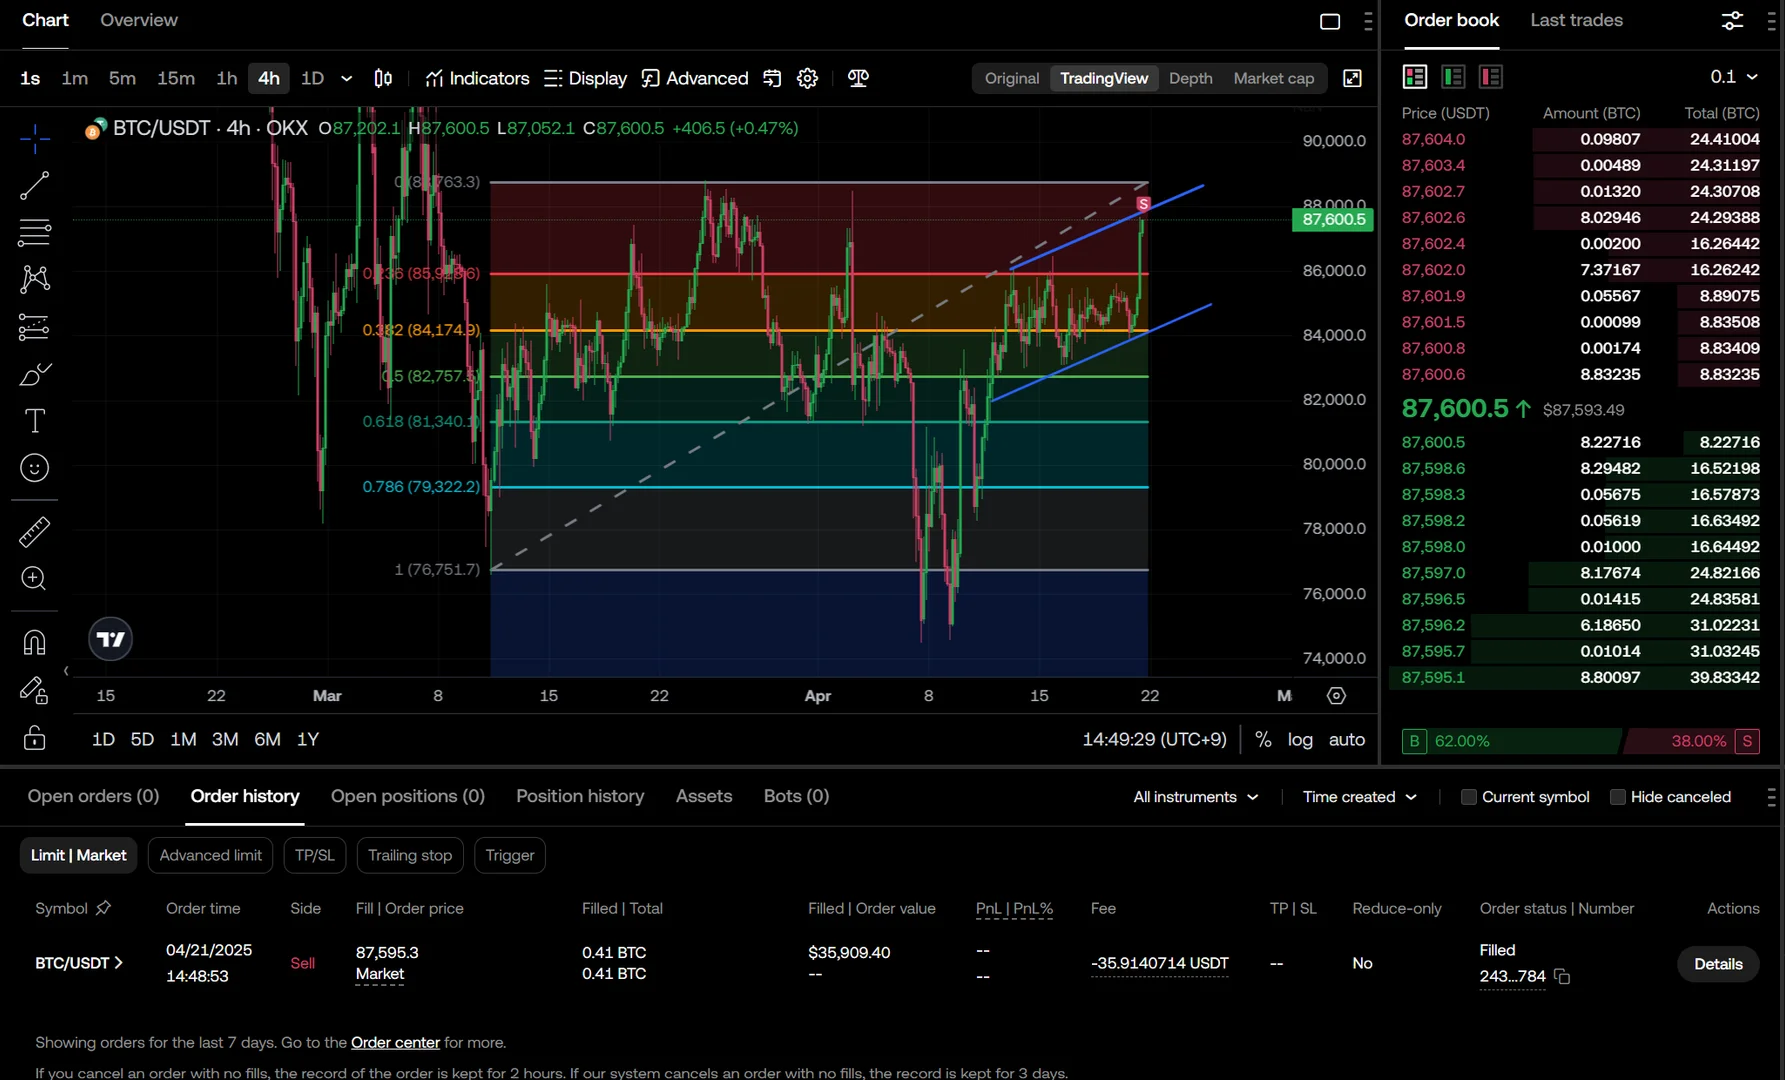This screenshot has width=1785, height=1080.
Task: Expand the Time created sort dropdown
Action: (x=1359, y=797)
